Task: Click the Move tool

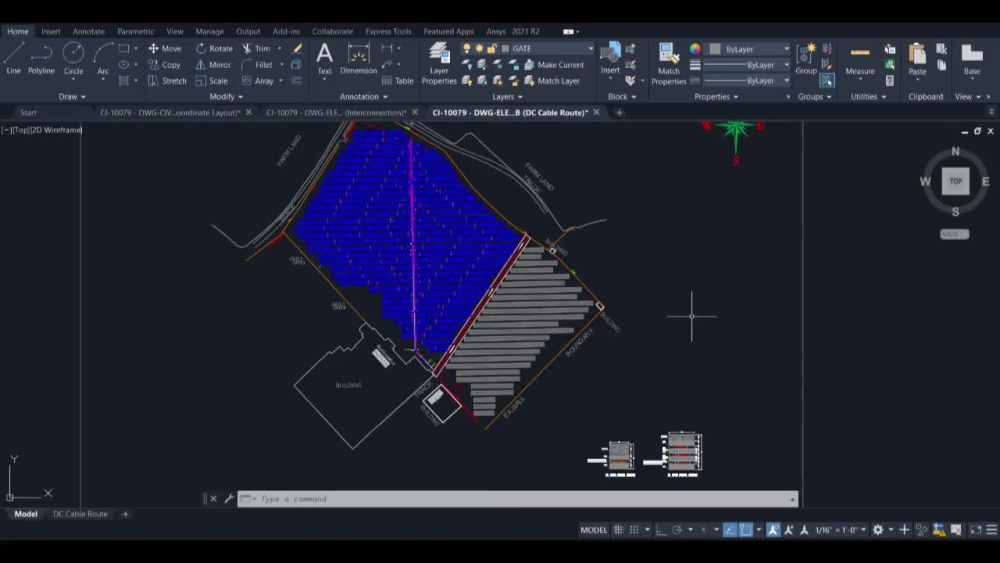Action: (165, 48)
